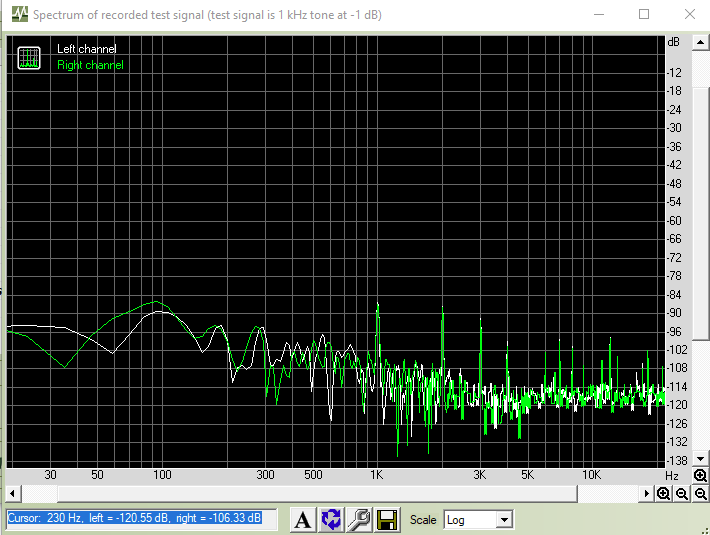Click the vertical zoom-in magnifier below the dB scrollbar

700,475
